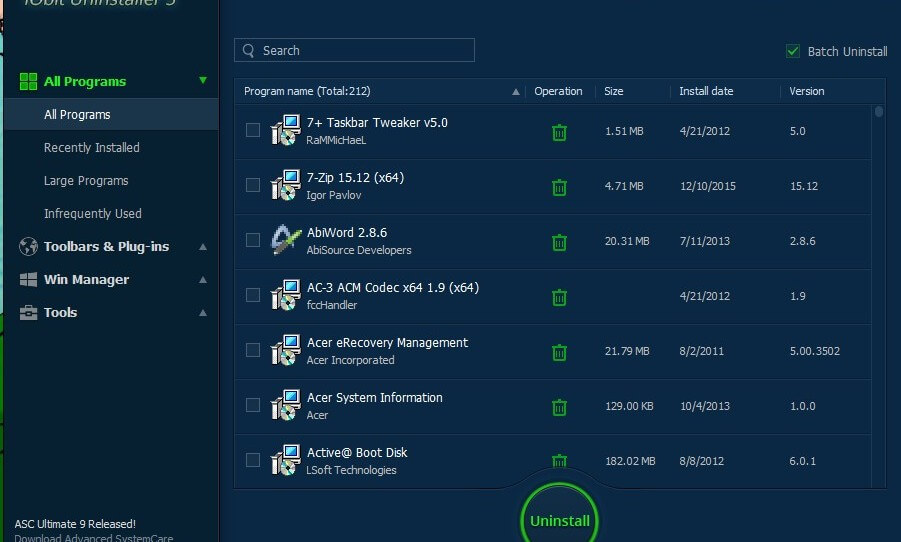Click the 129.00 KB size value
This screenshot has height=542, width=901.
[x=629, y=406]
